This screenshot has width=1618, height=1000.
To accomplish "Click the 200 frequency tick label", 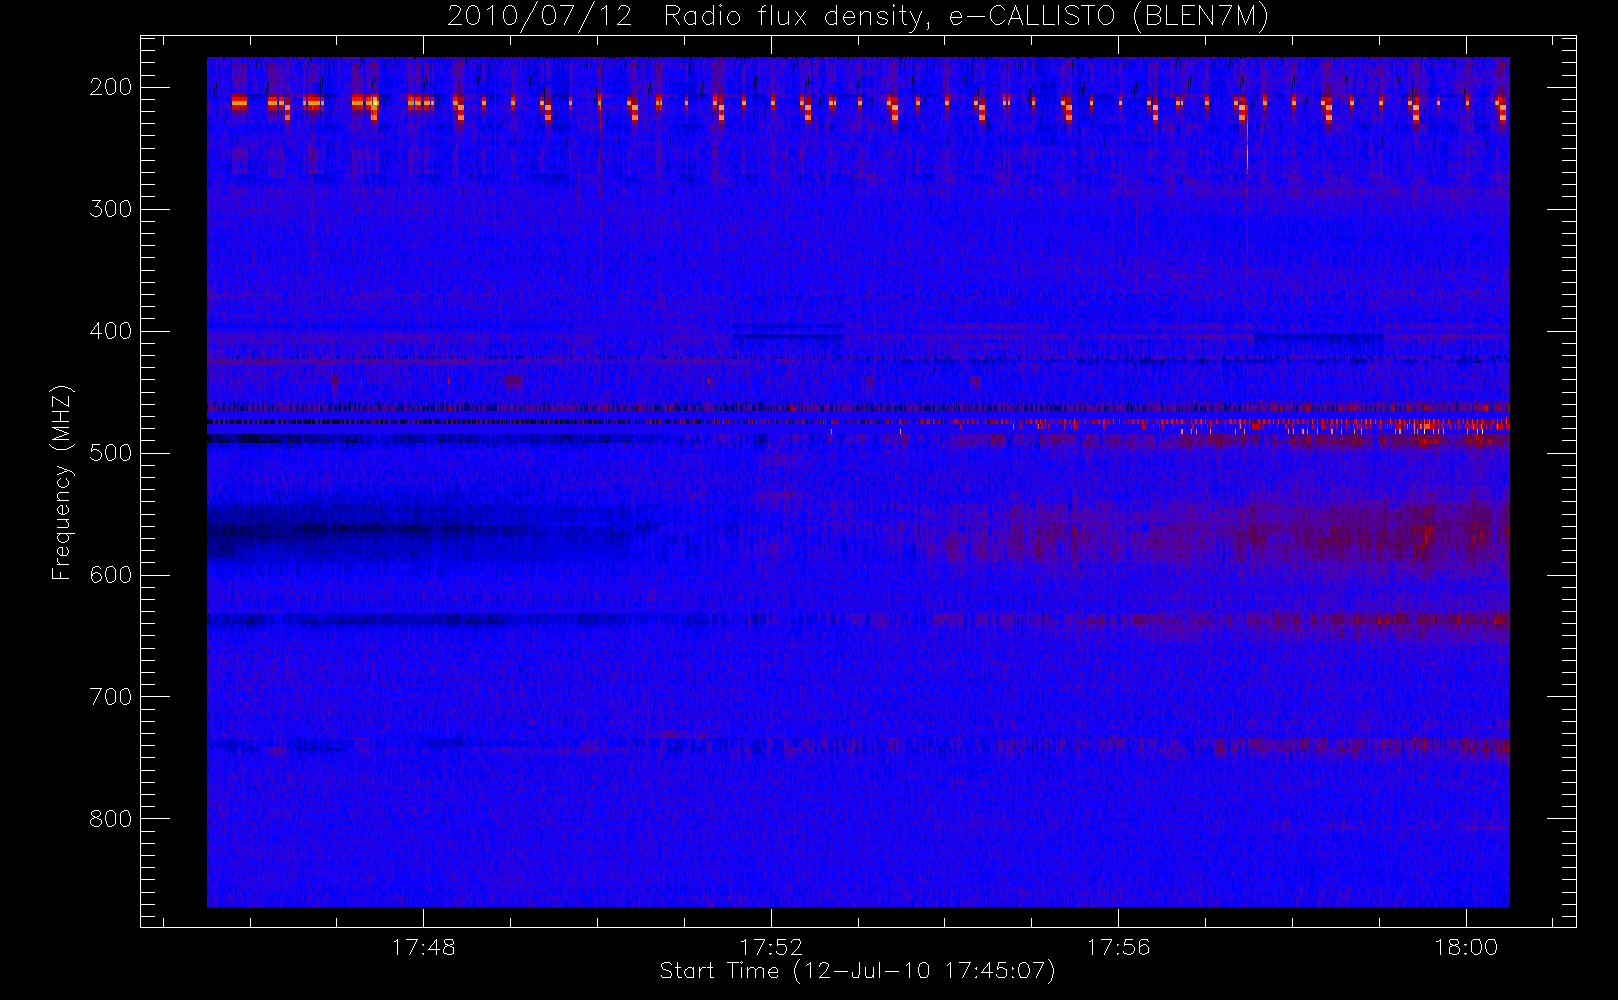I will click(110, 87).
